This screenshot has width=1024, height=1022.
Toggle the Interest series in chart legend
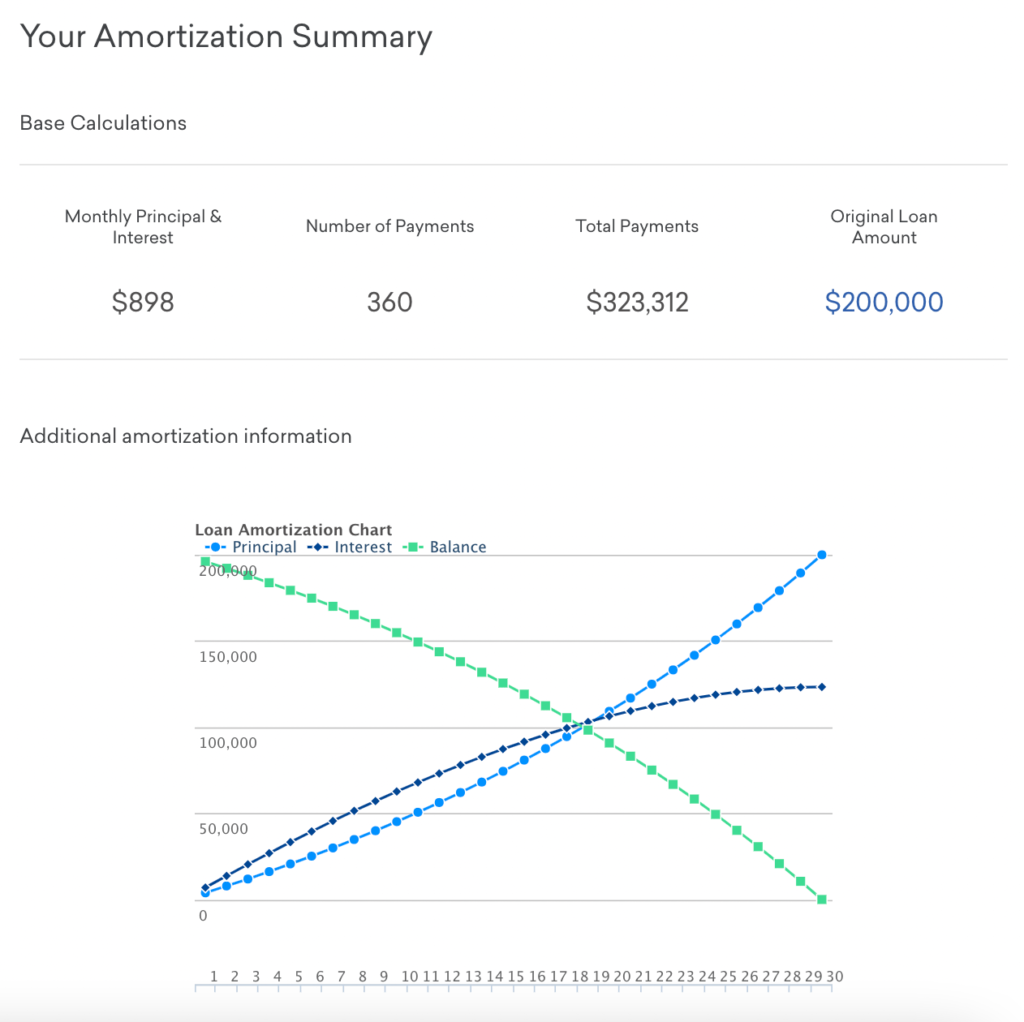(x=363, y=547)
